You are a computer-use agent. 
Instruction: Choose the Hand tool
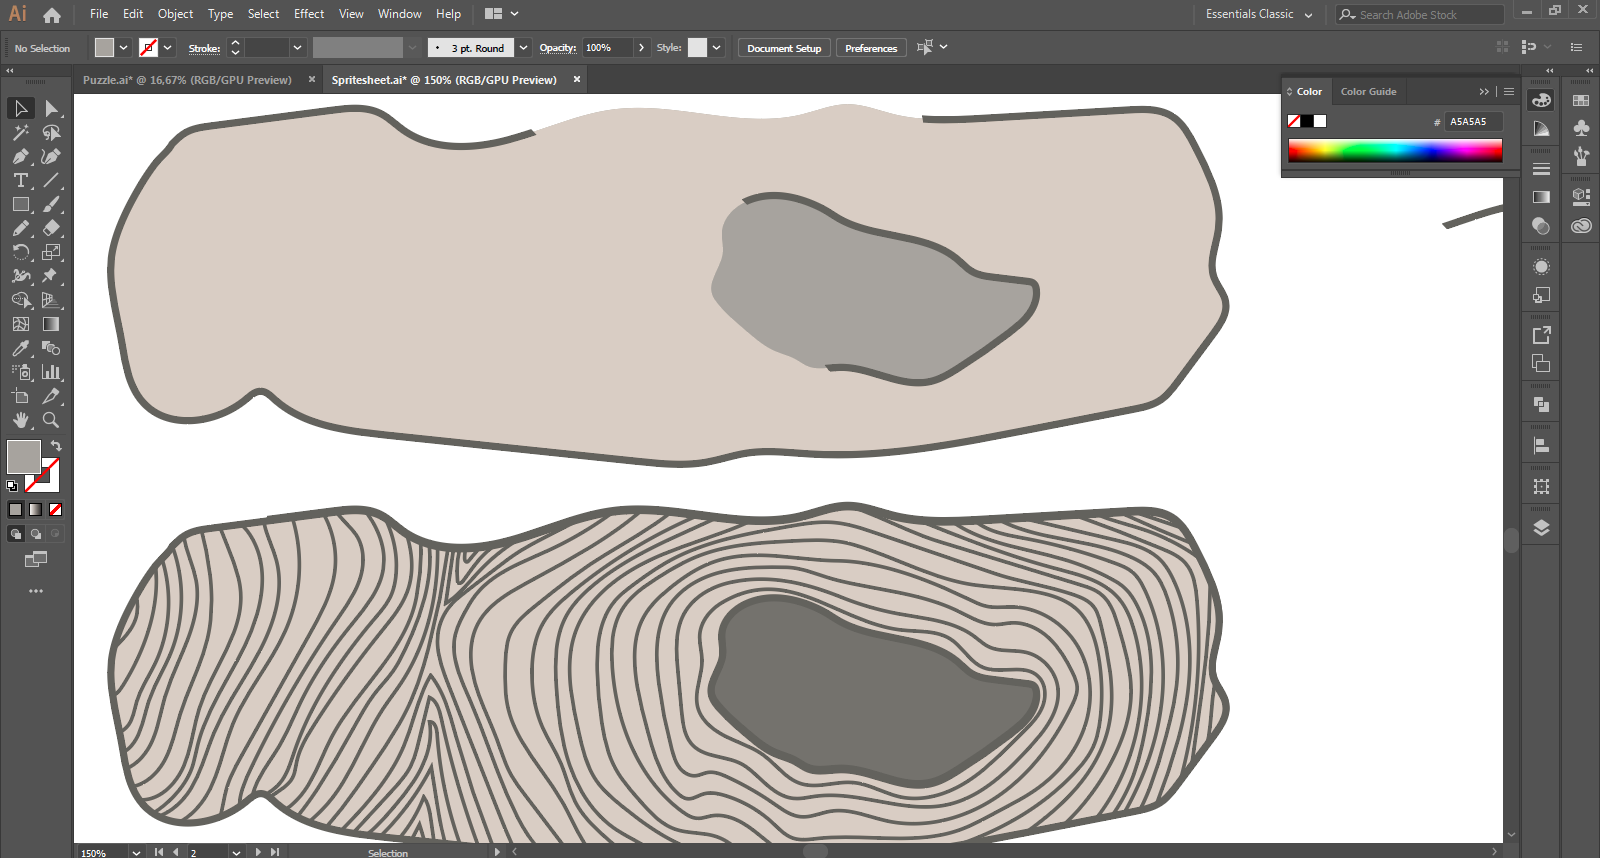click(21, 420)
